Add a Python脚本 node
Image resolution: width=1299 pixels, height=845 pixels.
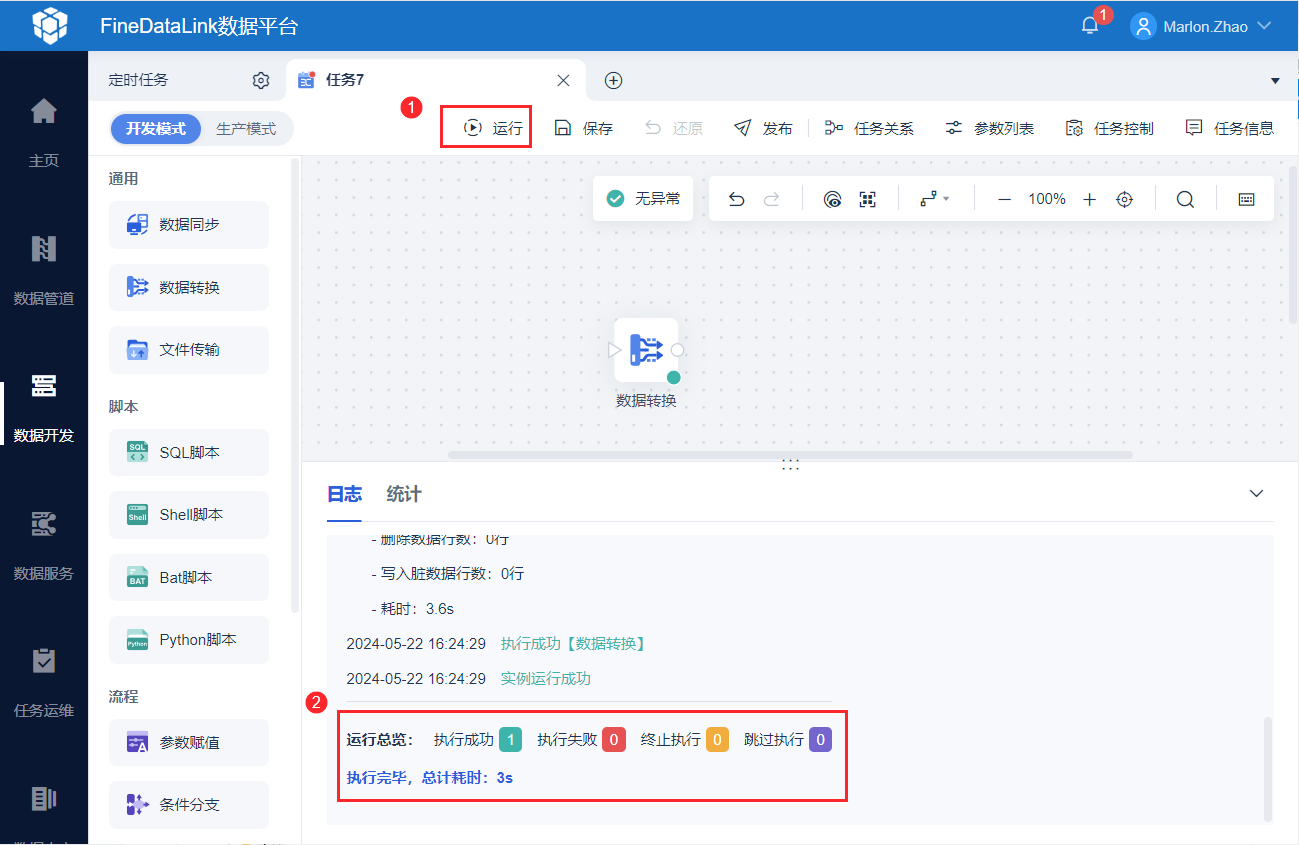click(x=189, y=640)
